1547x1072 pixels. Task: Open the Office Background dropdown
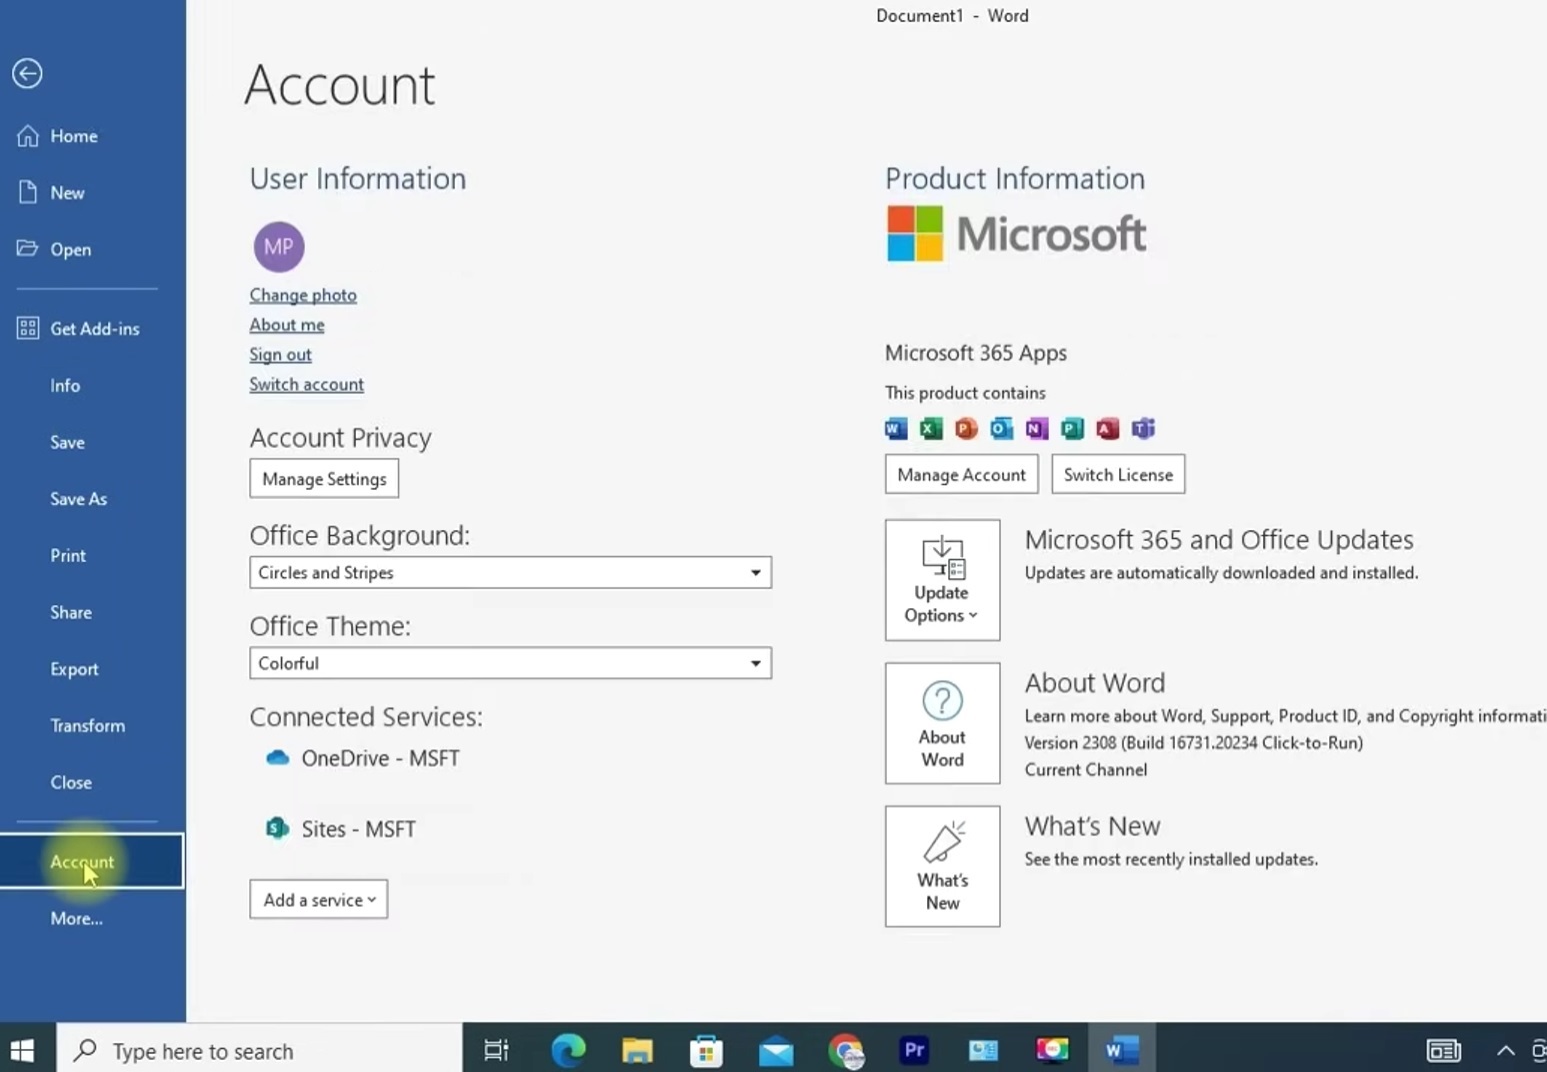point(510,572)
